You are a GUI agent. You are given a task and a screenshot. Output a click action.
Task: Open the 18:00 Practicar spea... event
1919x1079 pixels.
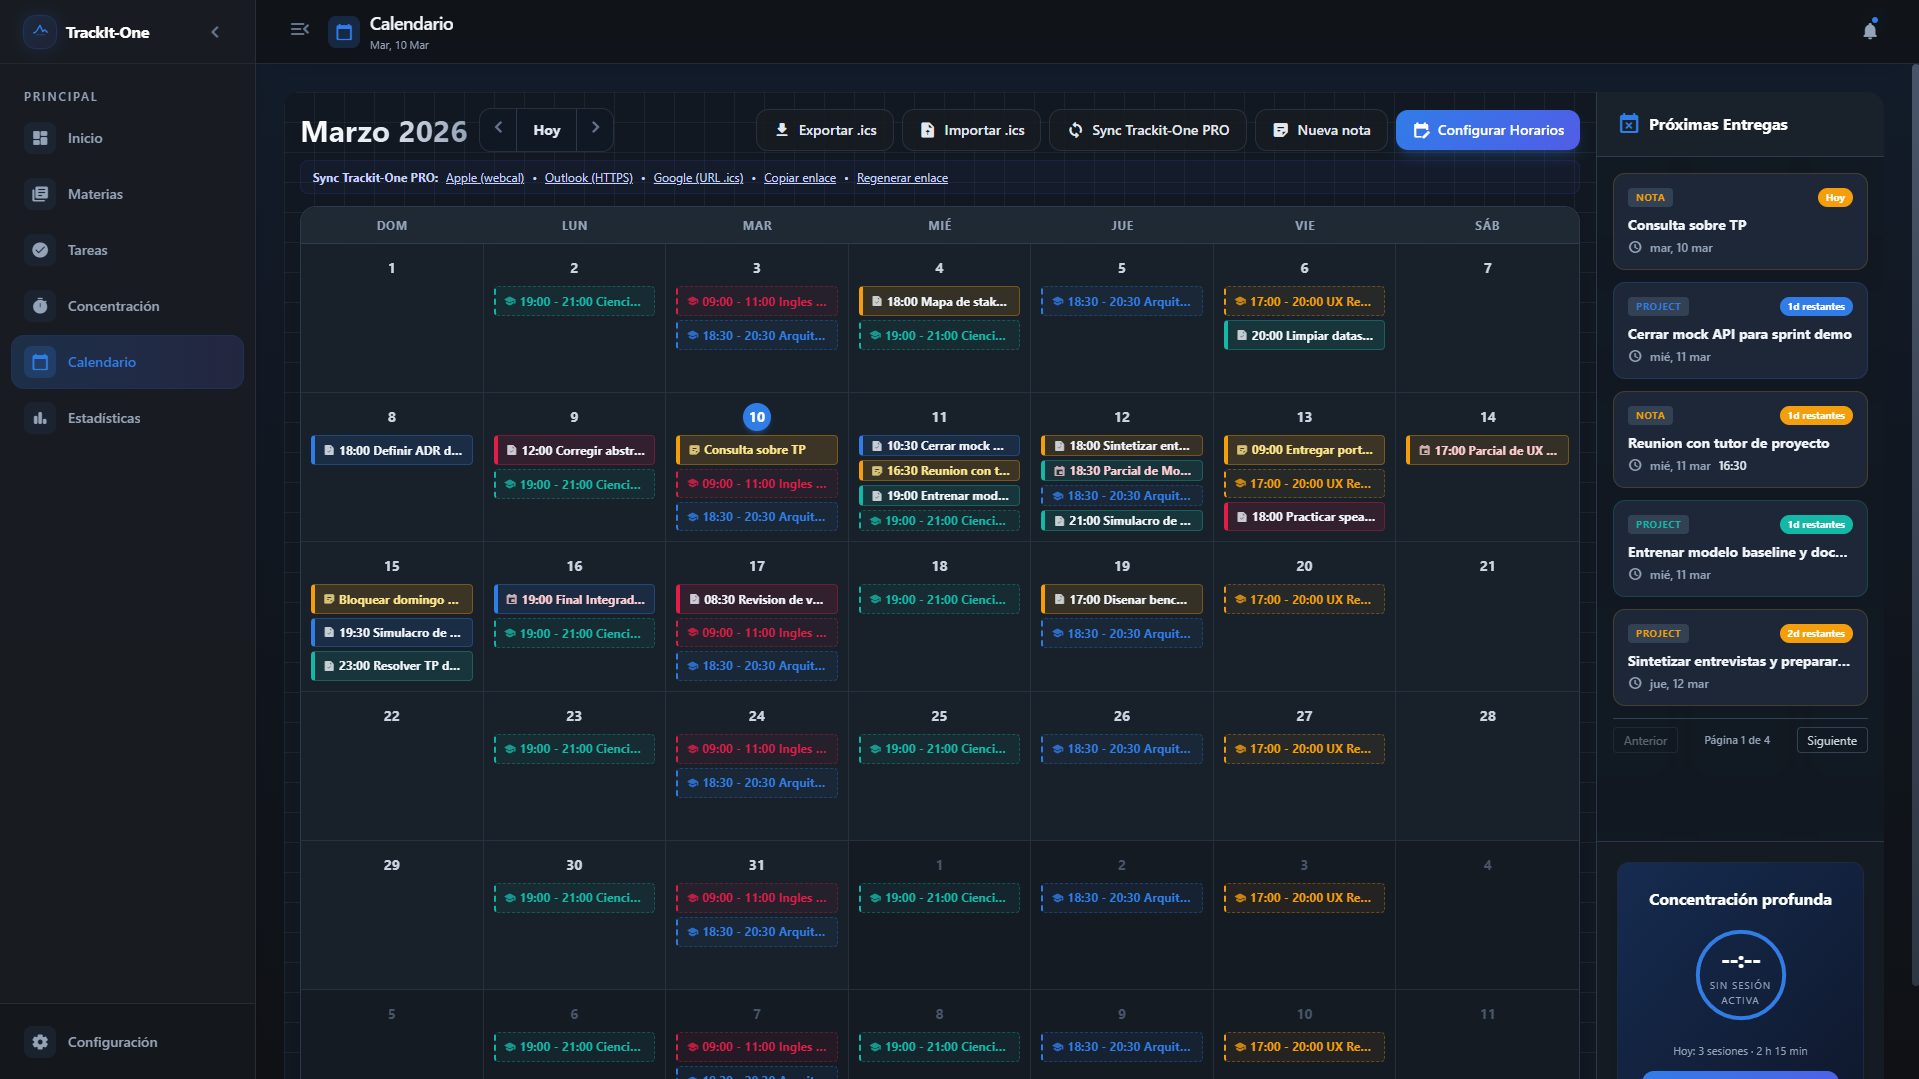(x=1304, y=517)
